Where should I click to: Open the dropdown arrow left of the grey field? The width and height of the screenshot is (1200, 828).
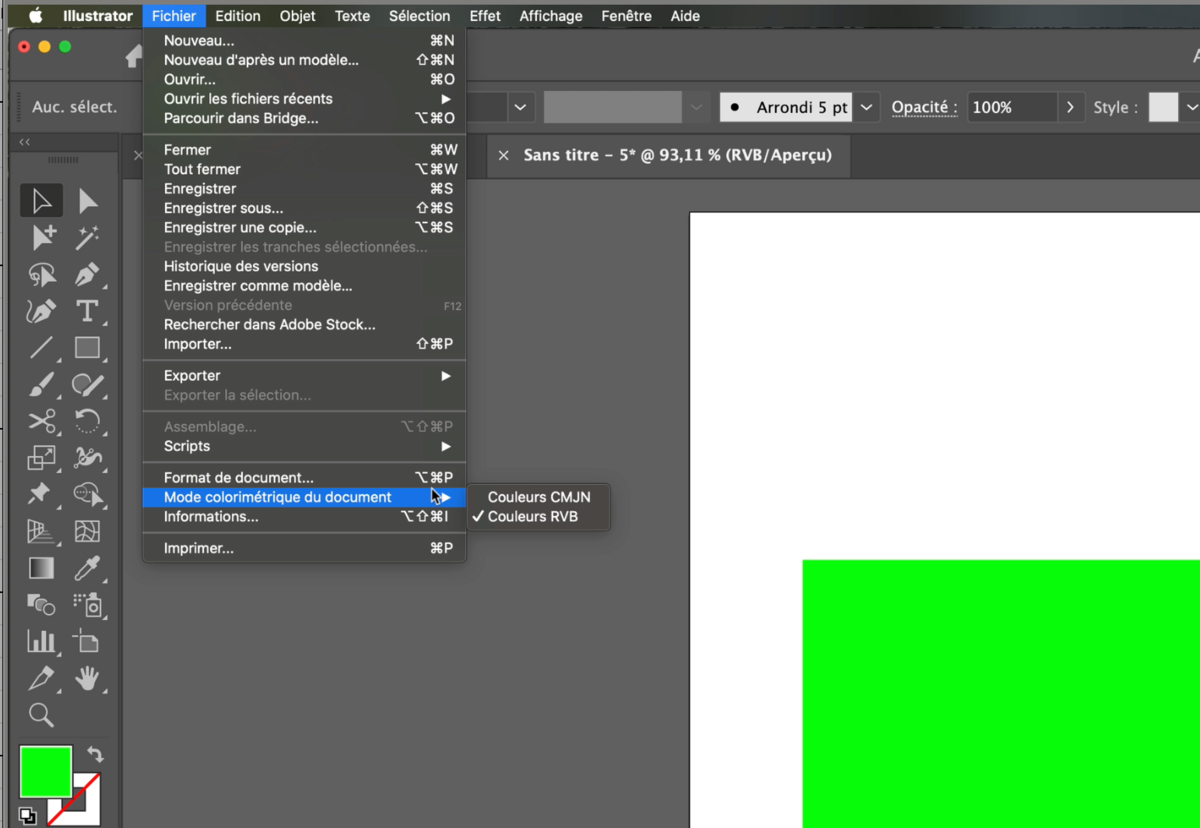(520, 107)
